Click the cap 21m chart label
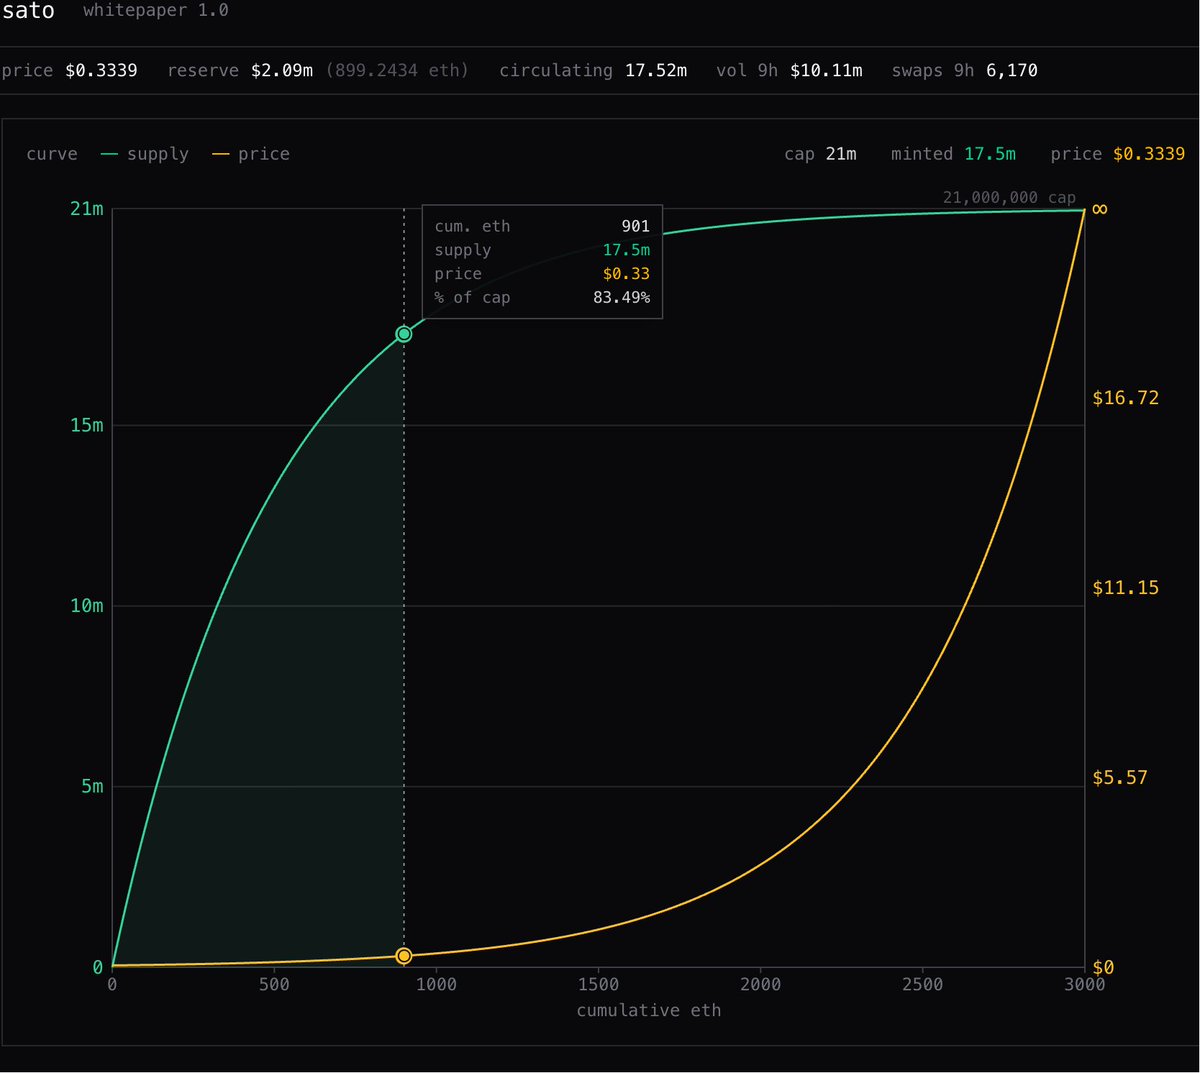The height and width of the screenshot is (1073, 1200). [x=820, y=154]
